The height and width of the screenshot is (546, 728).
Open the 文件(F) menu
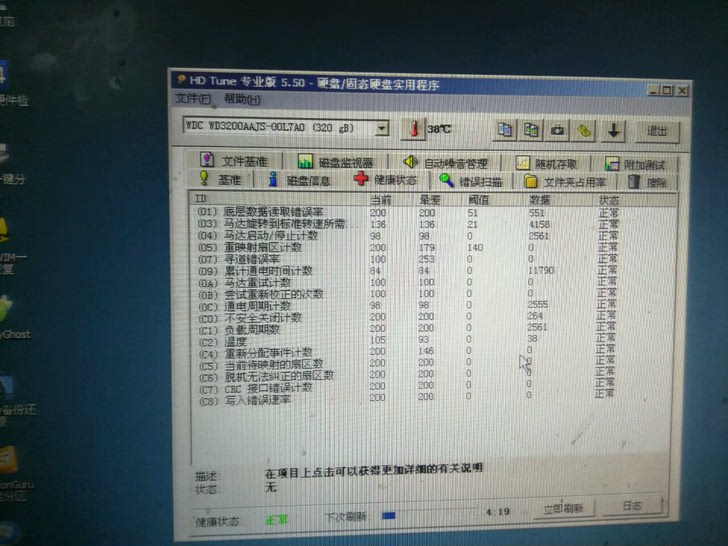pyautogui.click(x=193, y=98)
